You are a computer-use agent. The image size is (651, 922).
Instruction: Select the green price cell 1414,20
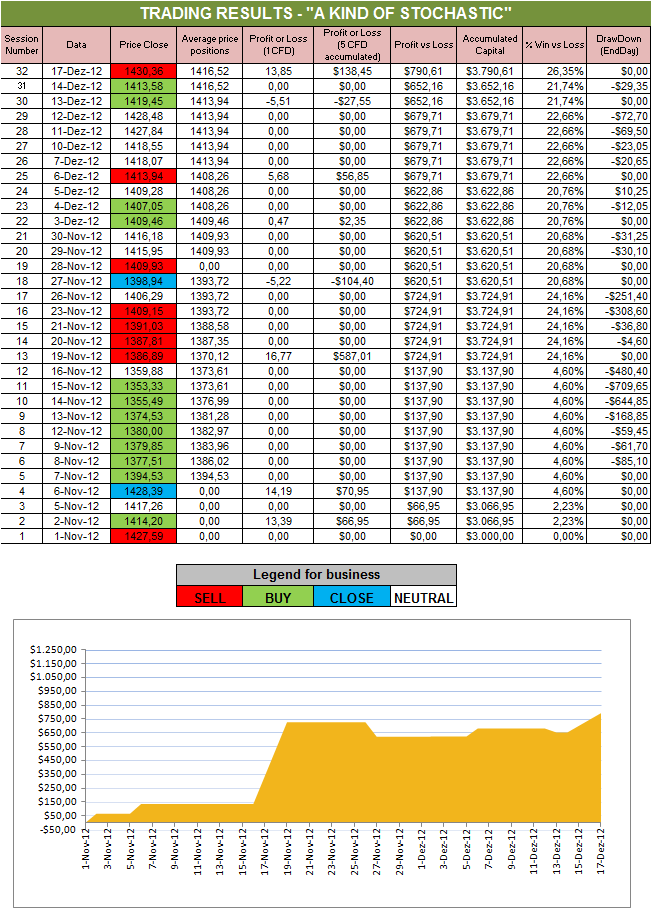point(143,521)
